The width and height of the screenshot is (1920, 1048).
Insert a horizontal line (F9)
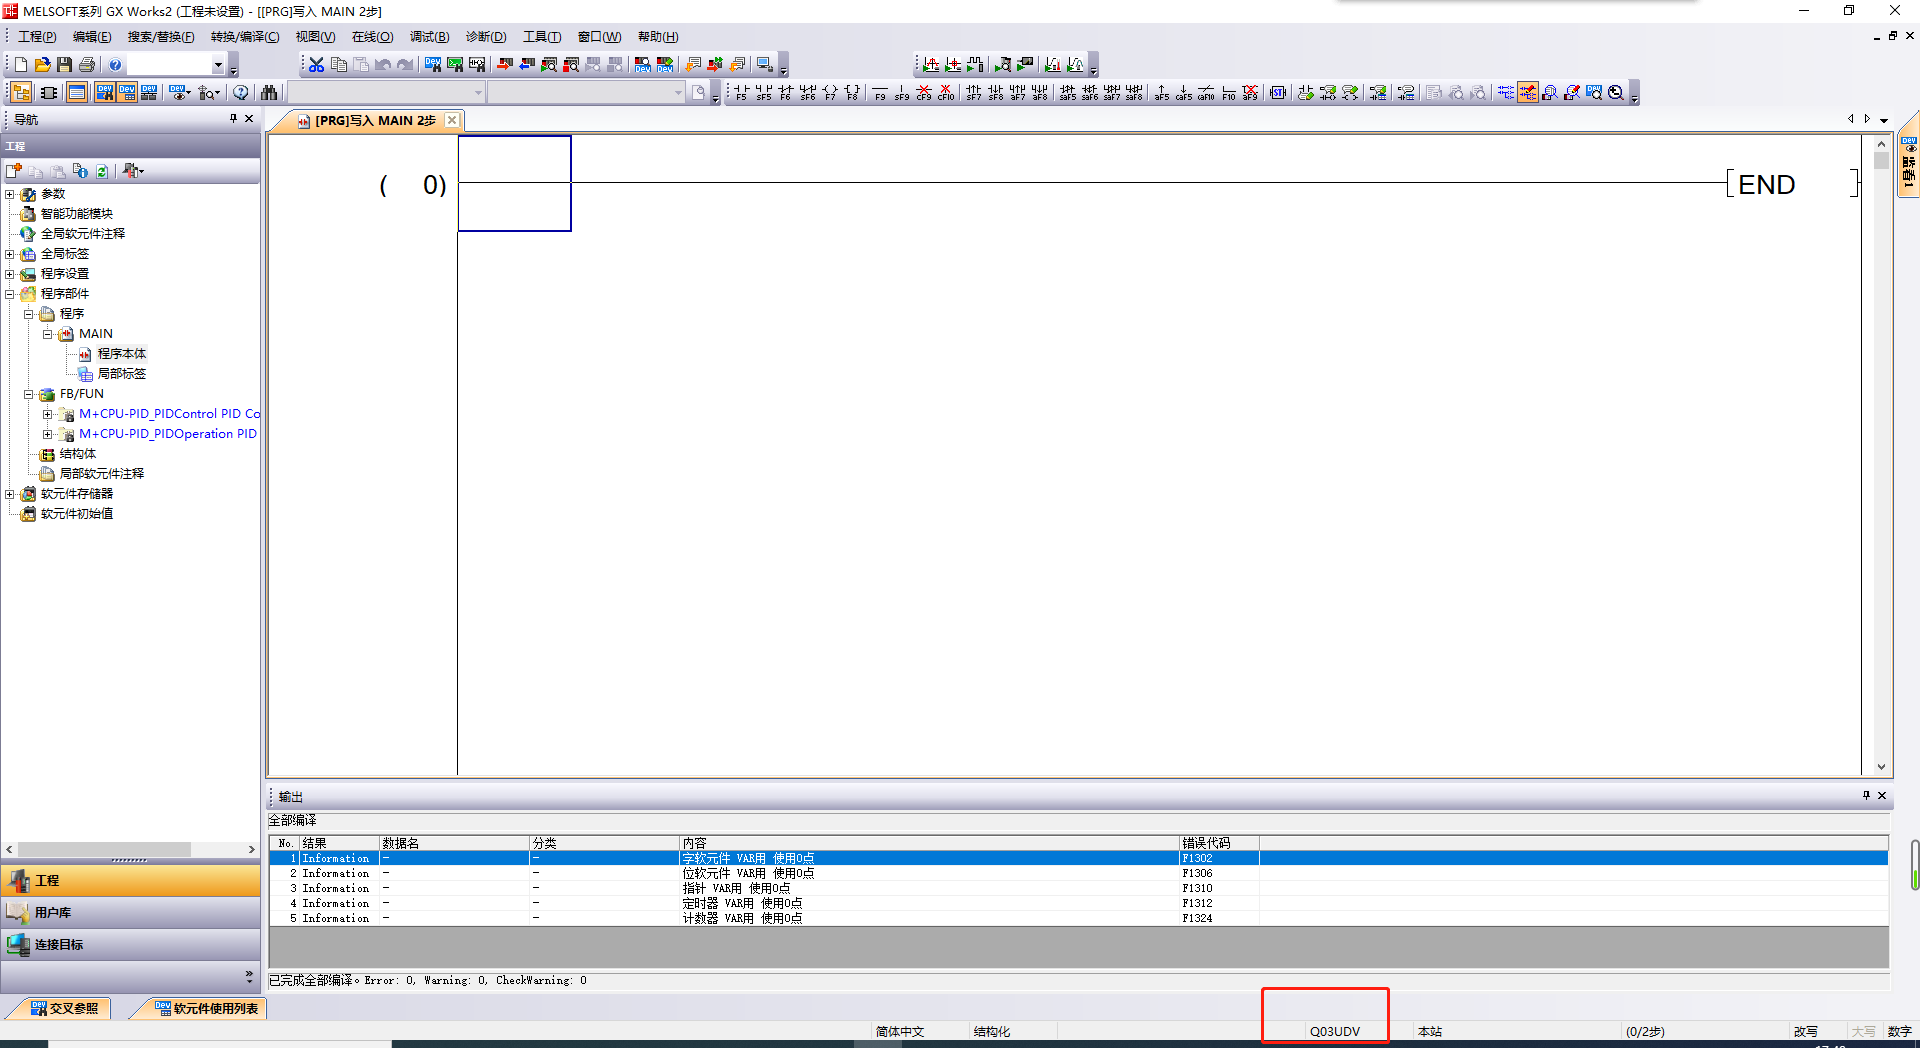(x=880, y=93)
